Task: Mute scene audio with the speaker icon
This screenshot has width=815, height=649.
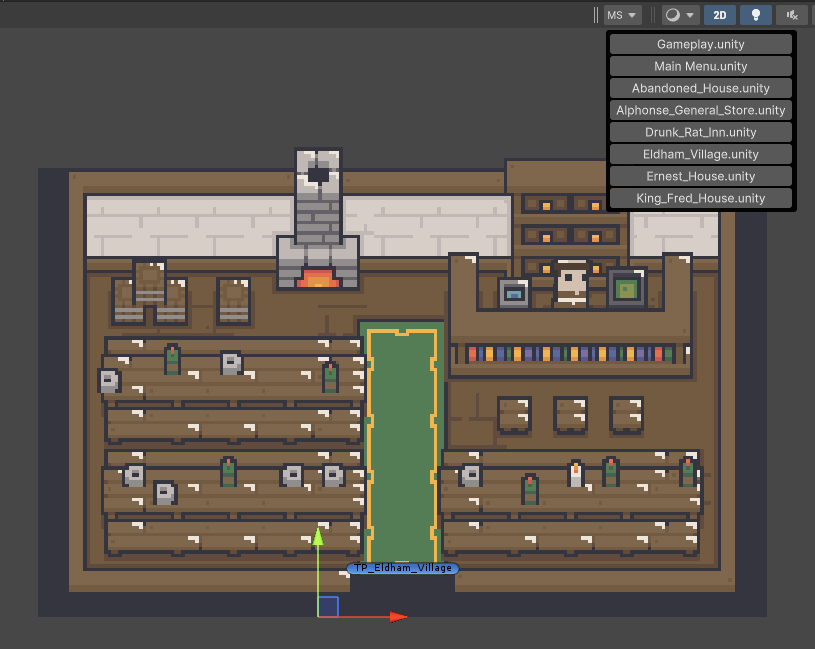Action: (x=789, y=14)
